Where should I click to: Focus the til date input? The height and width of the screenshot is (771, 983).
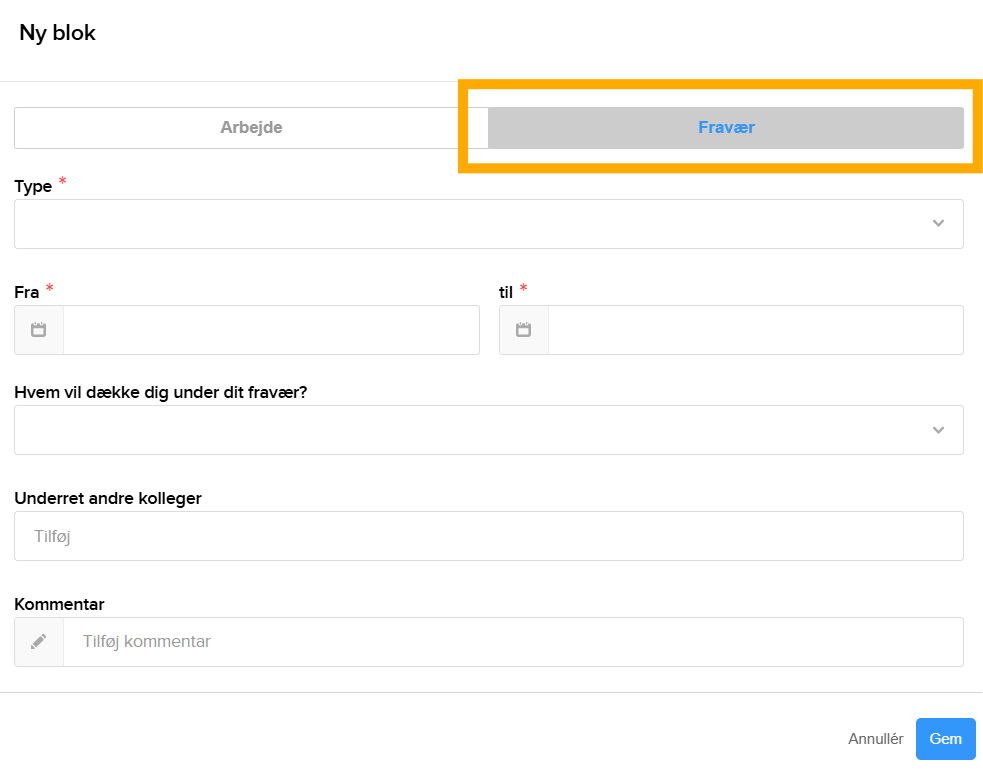(755, 330)
